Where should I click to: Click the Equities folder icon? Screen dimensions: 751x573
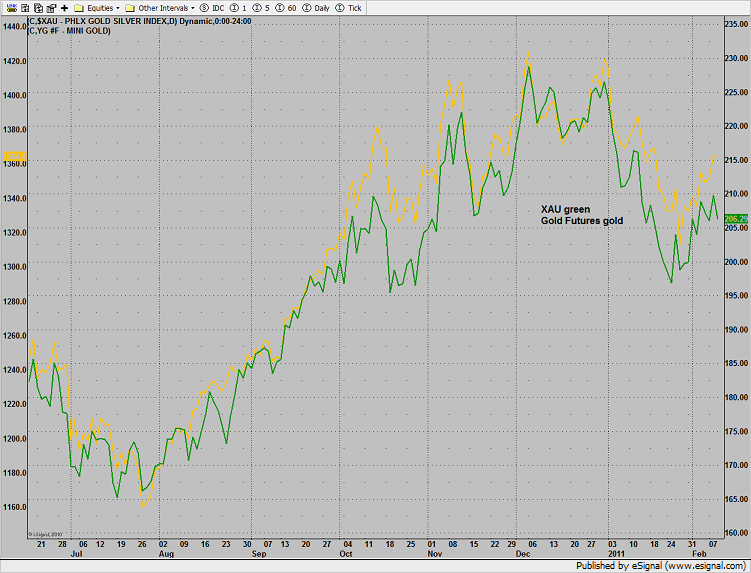point(79,7)
